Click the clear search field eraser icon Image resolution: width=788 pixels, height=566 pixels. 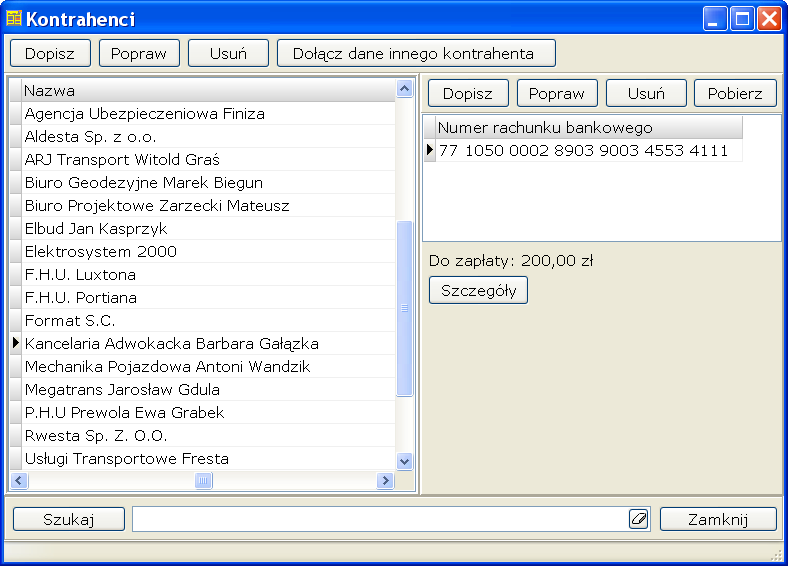click(639, 519)
